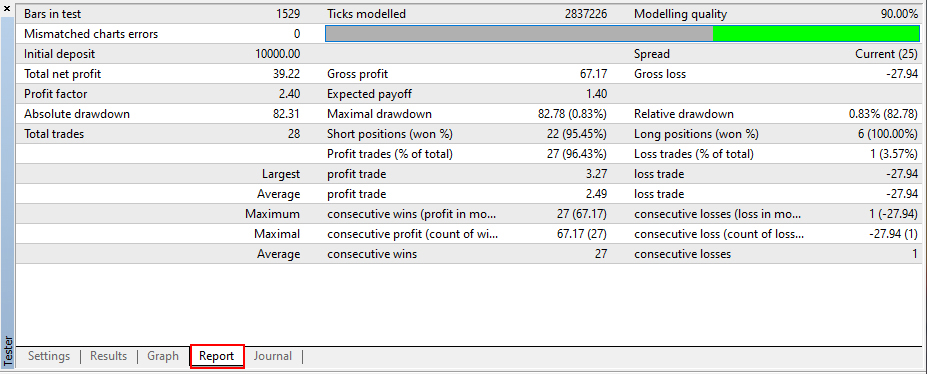Click the Loss trades (% of total) label
Viewport: 927px width, 374px height.
coord(694,154)
